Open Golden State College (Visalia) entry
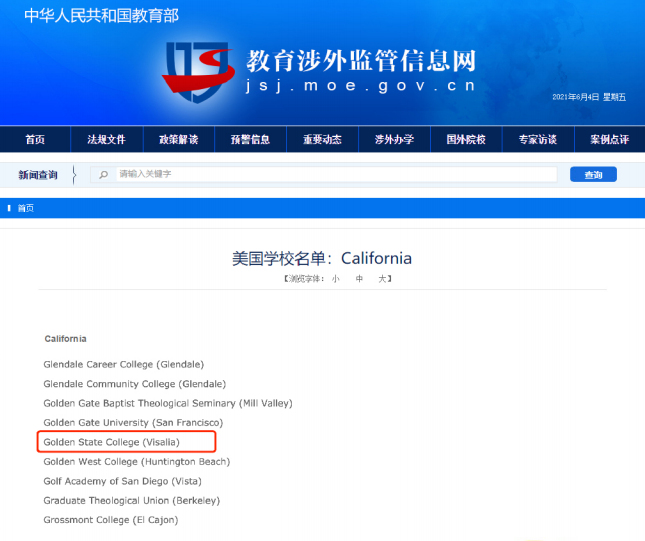Image resolution: width=645 pixels, height=541 pixels. tap(111, 442)
